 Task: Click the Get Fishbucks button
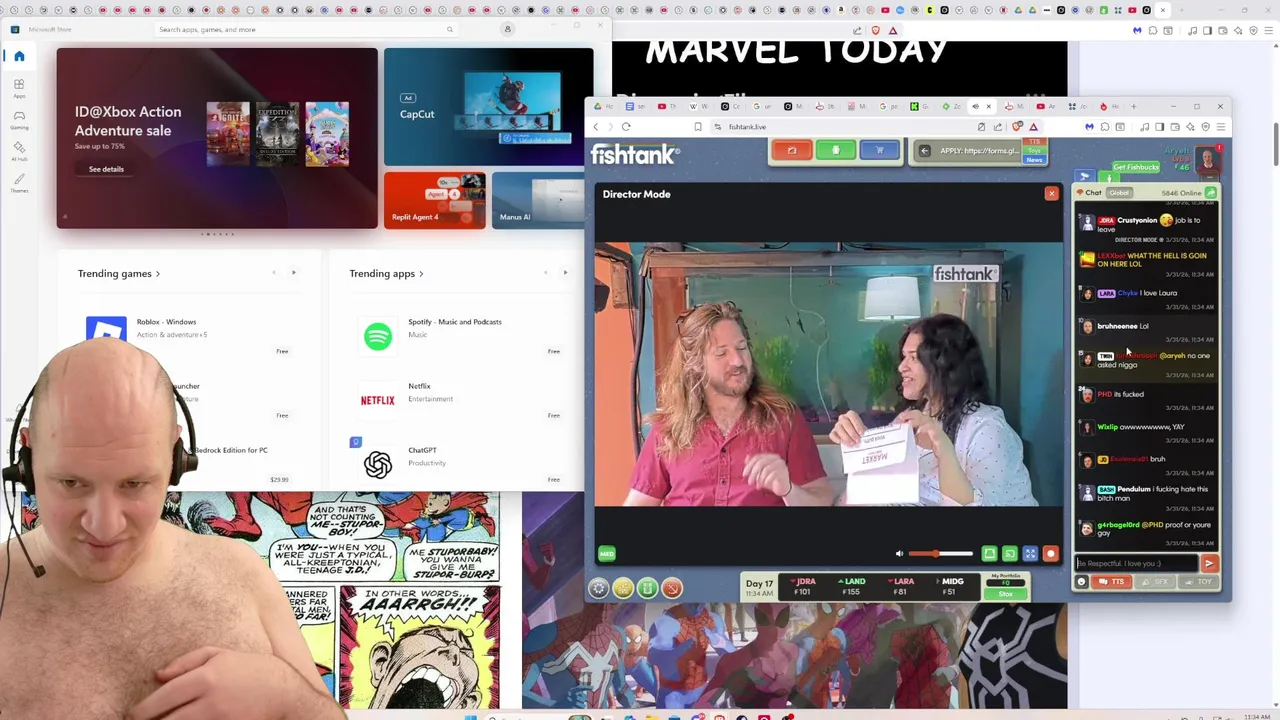tap(1136, 167)
